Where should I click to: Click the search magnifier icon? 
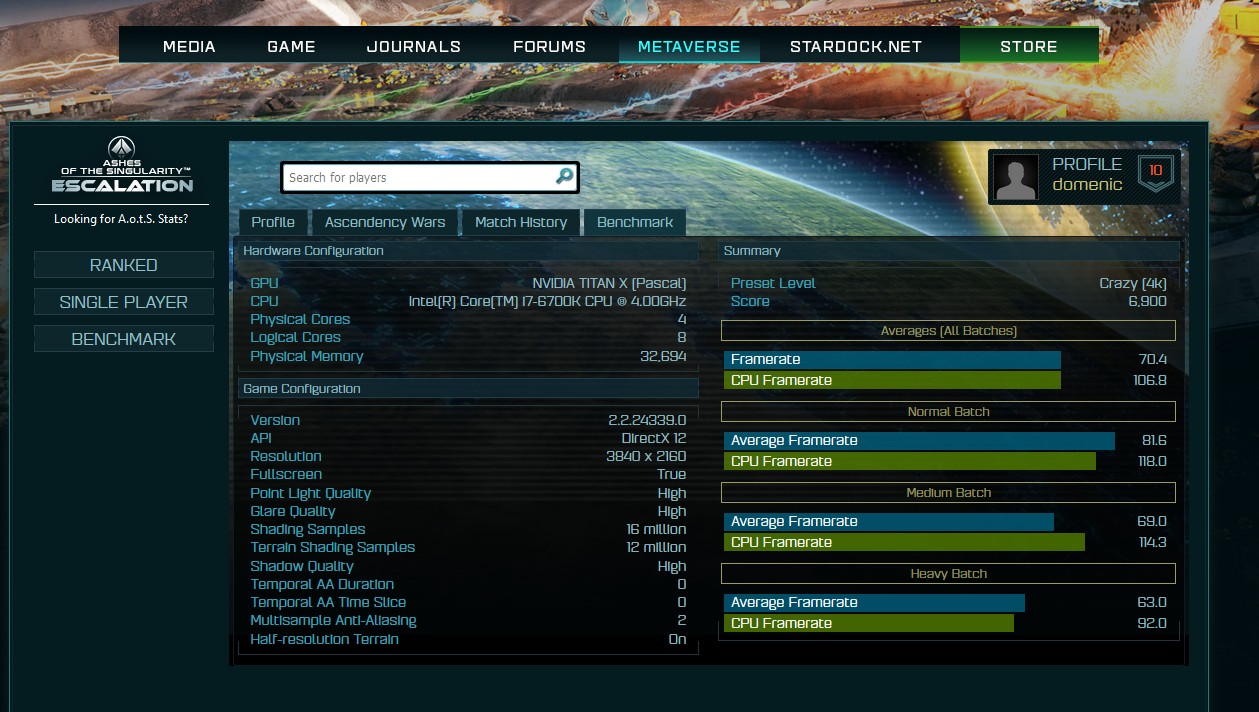(x=564, y=177)
